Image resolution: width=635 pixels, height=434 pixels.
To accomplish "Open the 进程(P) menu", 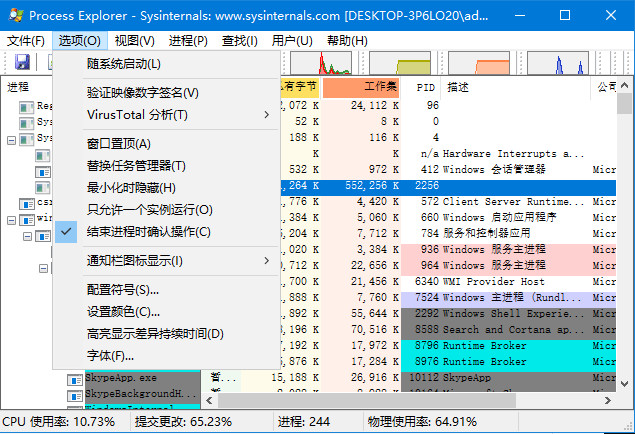I will 188,41.
